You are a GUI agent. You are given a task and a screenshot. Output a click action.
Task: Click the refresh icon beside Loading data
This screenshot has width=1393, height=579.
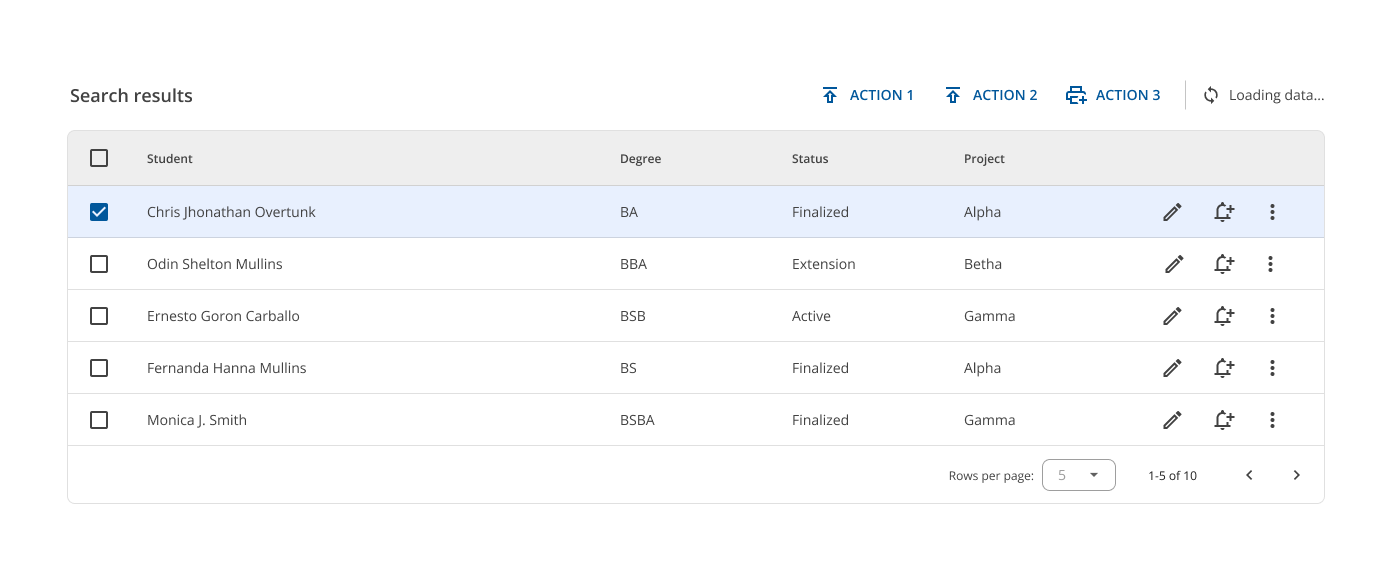coord(1211,95)
